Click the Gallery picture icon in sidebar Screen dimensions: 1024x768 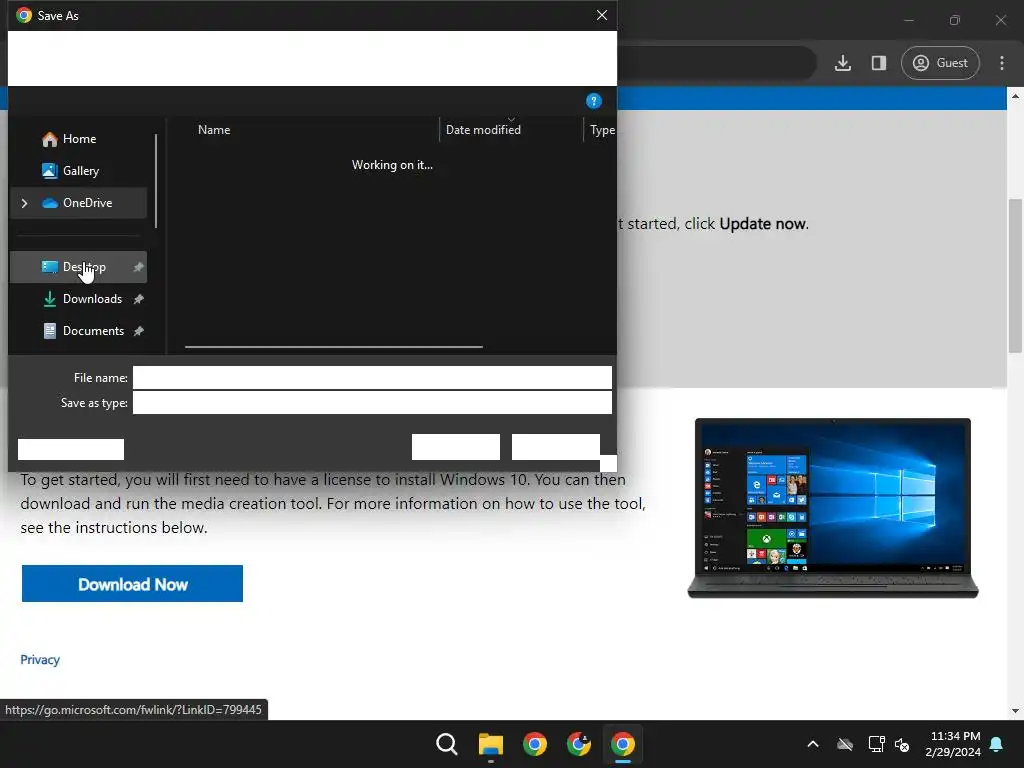coord(50,171)
